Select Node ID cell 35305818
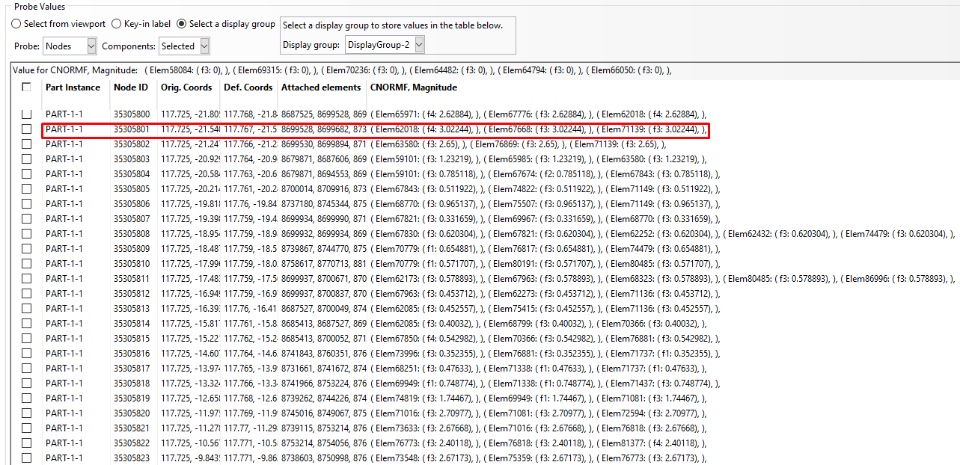The width and height of the screenshot is (960, 465). tap(132, 383)
